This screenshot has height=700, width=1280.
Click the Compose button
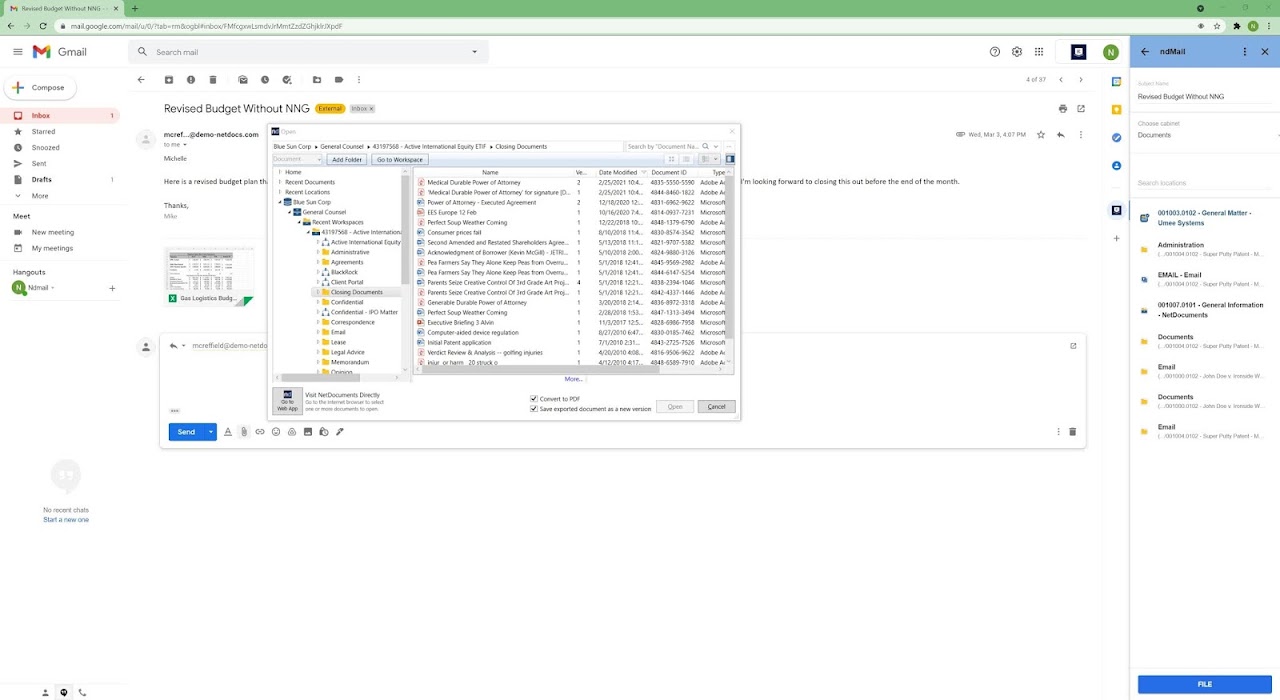(40, 88)
